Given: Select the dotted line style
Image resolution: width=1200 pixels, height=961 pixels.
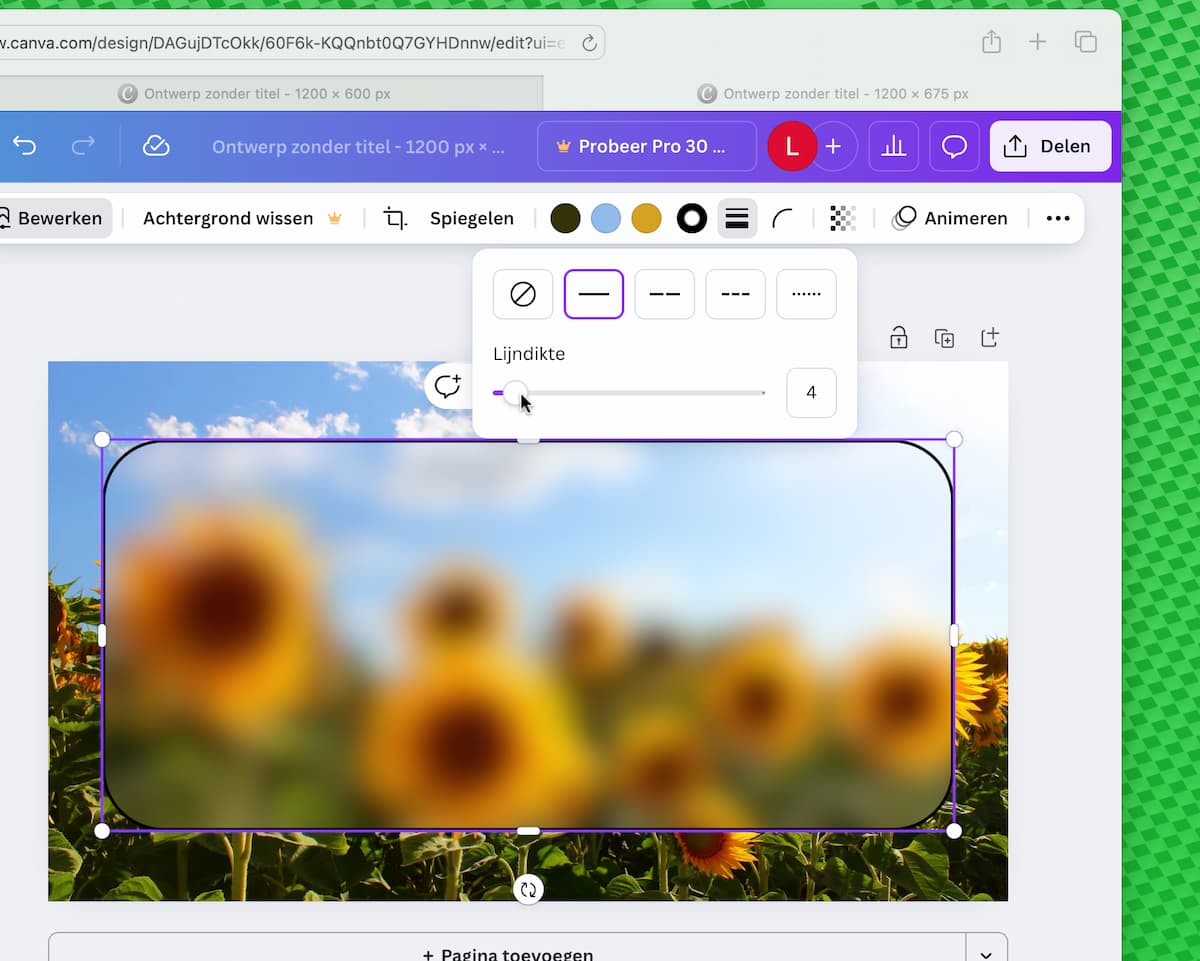Looking at the screenshot, I should click(806, 294).
